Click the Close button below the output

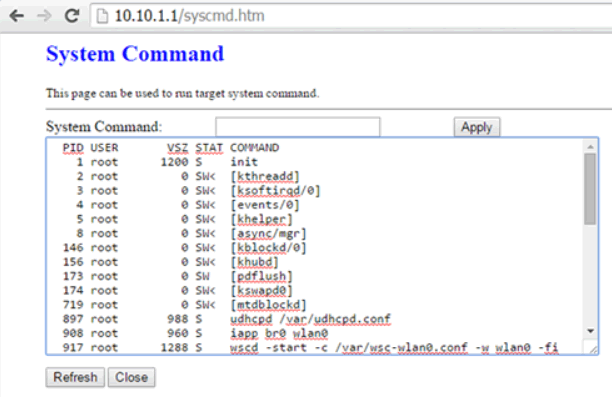(x=131, y=377)
